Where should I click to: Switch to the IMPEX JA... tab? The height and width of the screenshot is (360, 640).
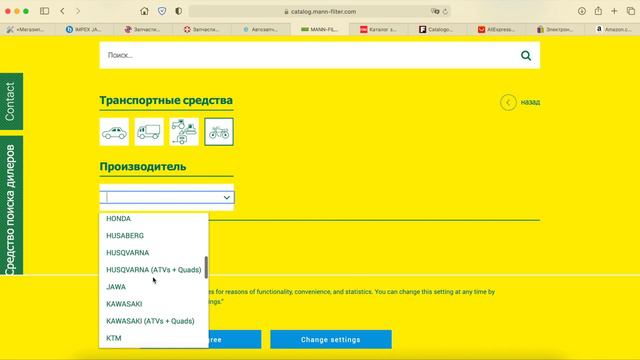84,29
